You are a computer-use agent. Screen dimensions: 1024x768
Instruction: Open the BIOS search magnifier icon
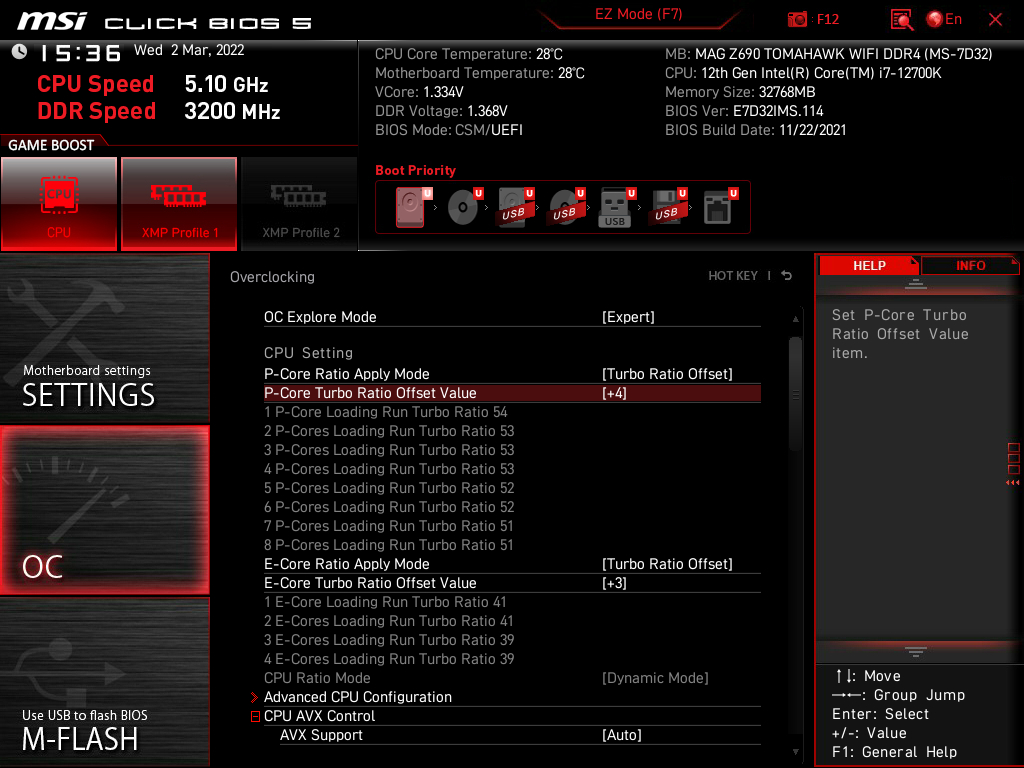pyautogui.click(x=901, y=20)
